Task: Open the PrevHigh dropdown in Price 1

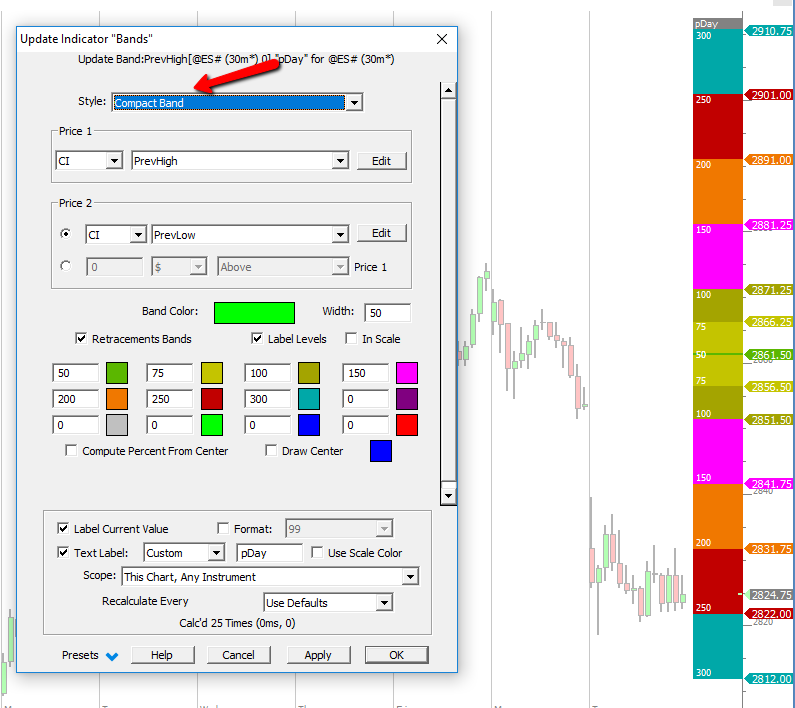Action: [340, 161]
